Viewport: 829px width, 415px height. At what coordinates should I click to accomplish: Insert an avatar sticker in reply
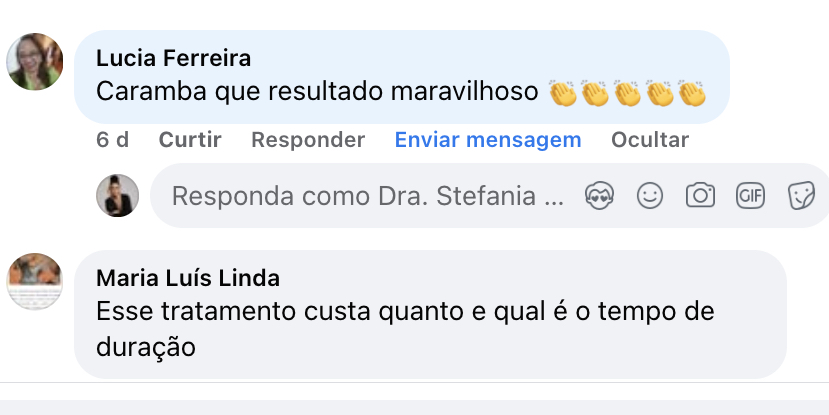[x=600, y=196]
